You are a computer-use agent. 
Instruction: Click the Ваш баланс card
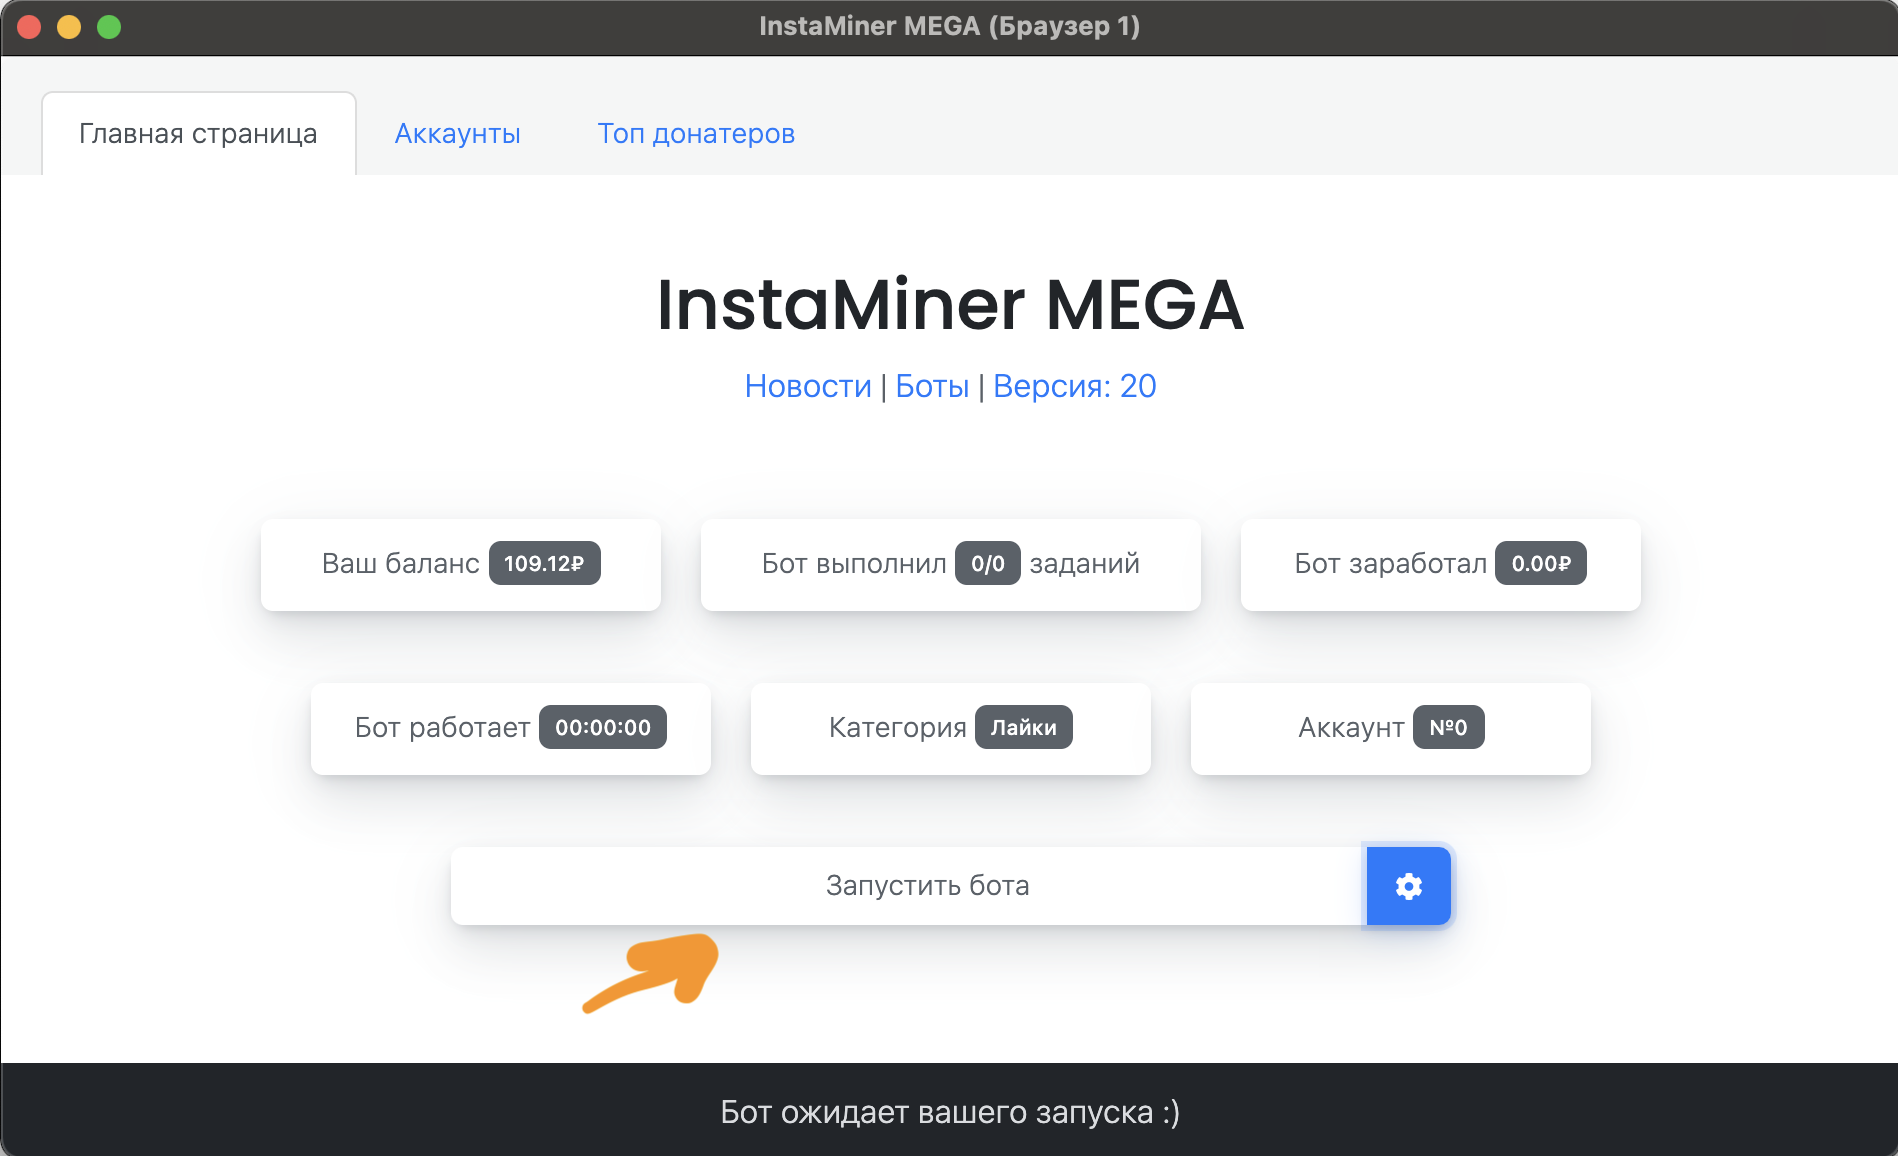click(399, 564)
